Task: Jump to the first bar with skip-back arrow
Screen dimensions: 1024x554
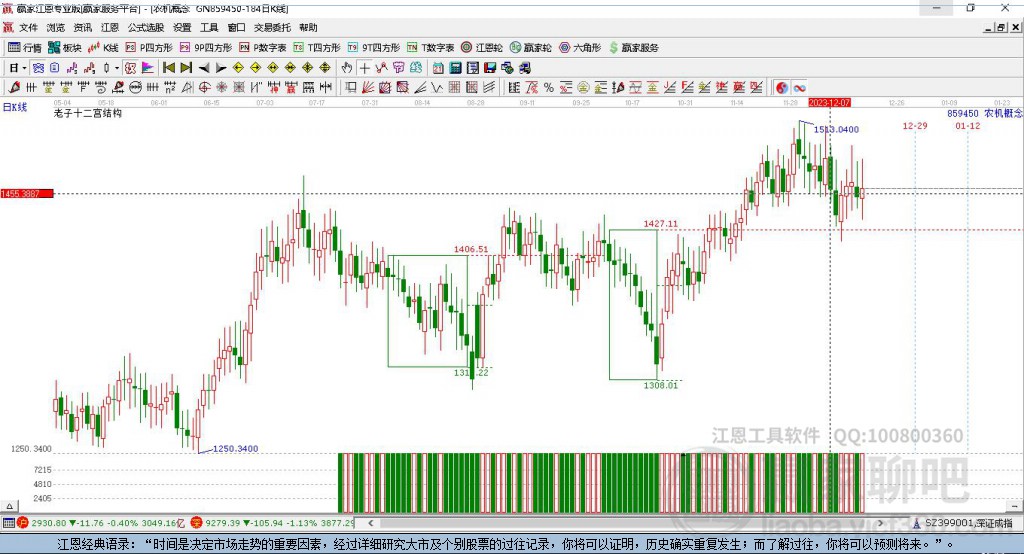Action: [x=169, y=68]
